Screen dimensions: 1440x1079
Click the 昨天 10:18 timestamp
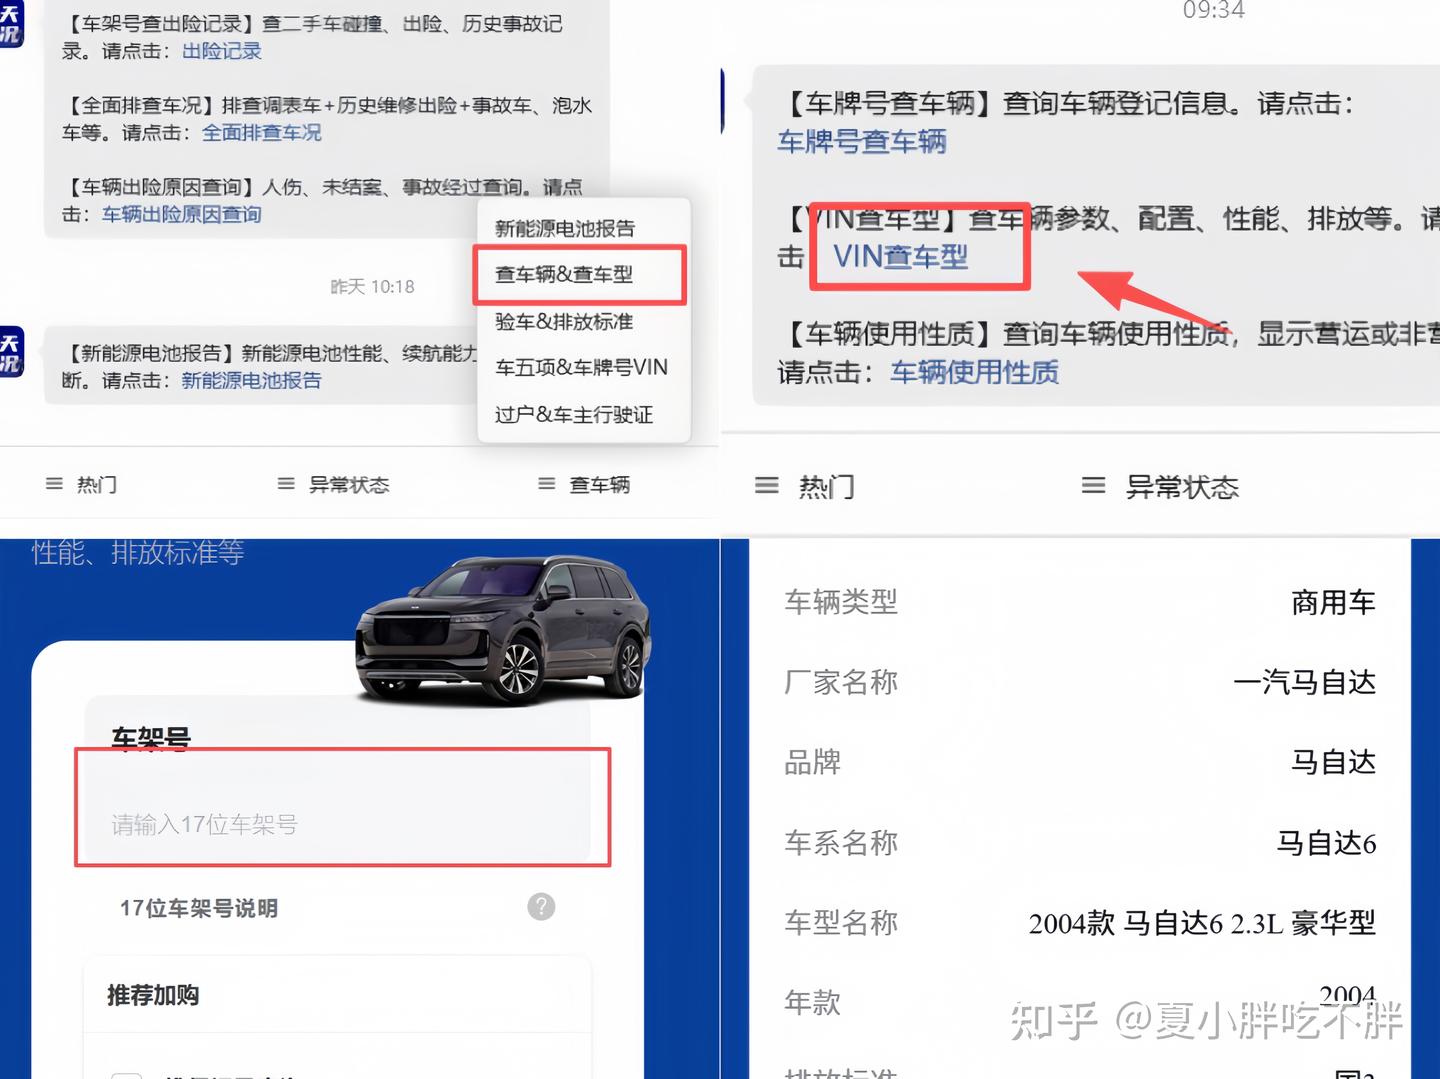(372, 286)
